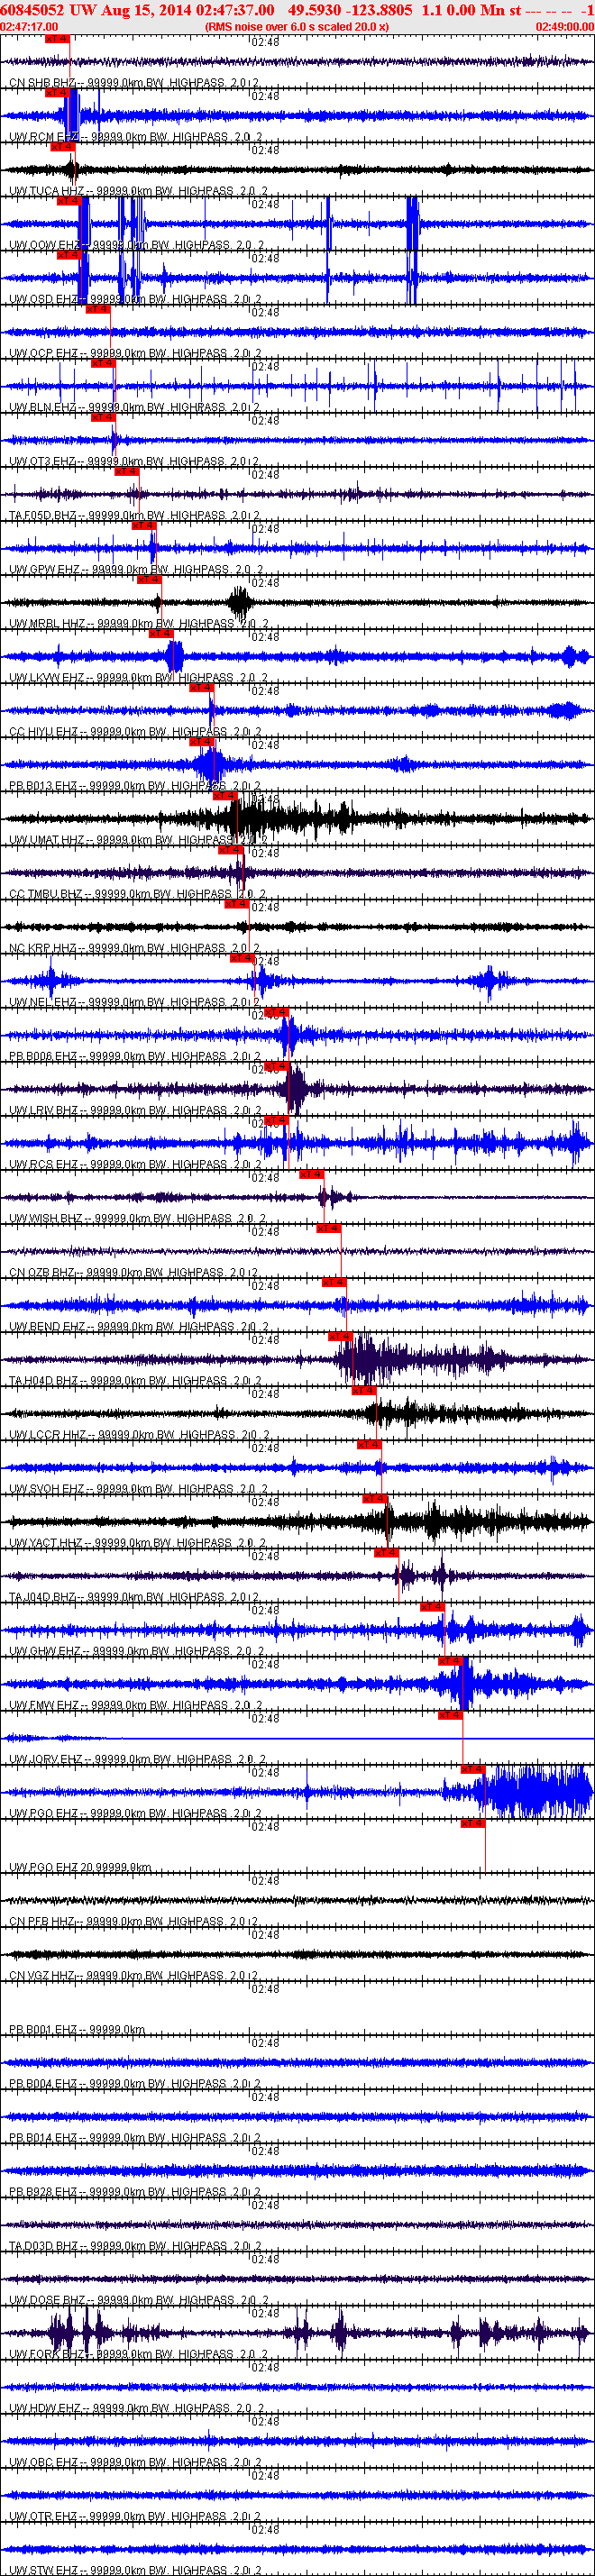Select the UW GPW EHZ station label
The height and width of the screenshot is (2576, 595).
tap(136, 569)
